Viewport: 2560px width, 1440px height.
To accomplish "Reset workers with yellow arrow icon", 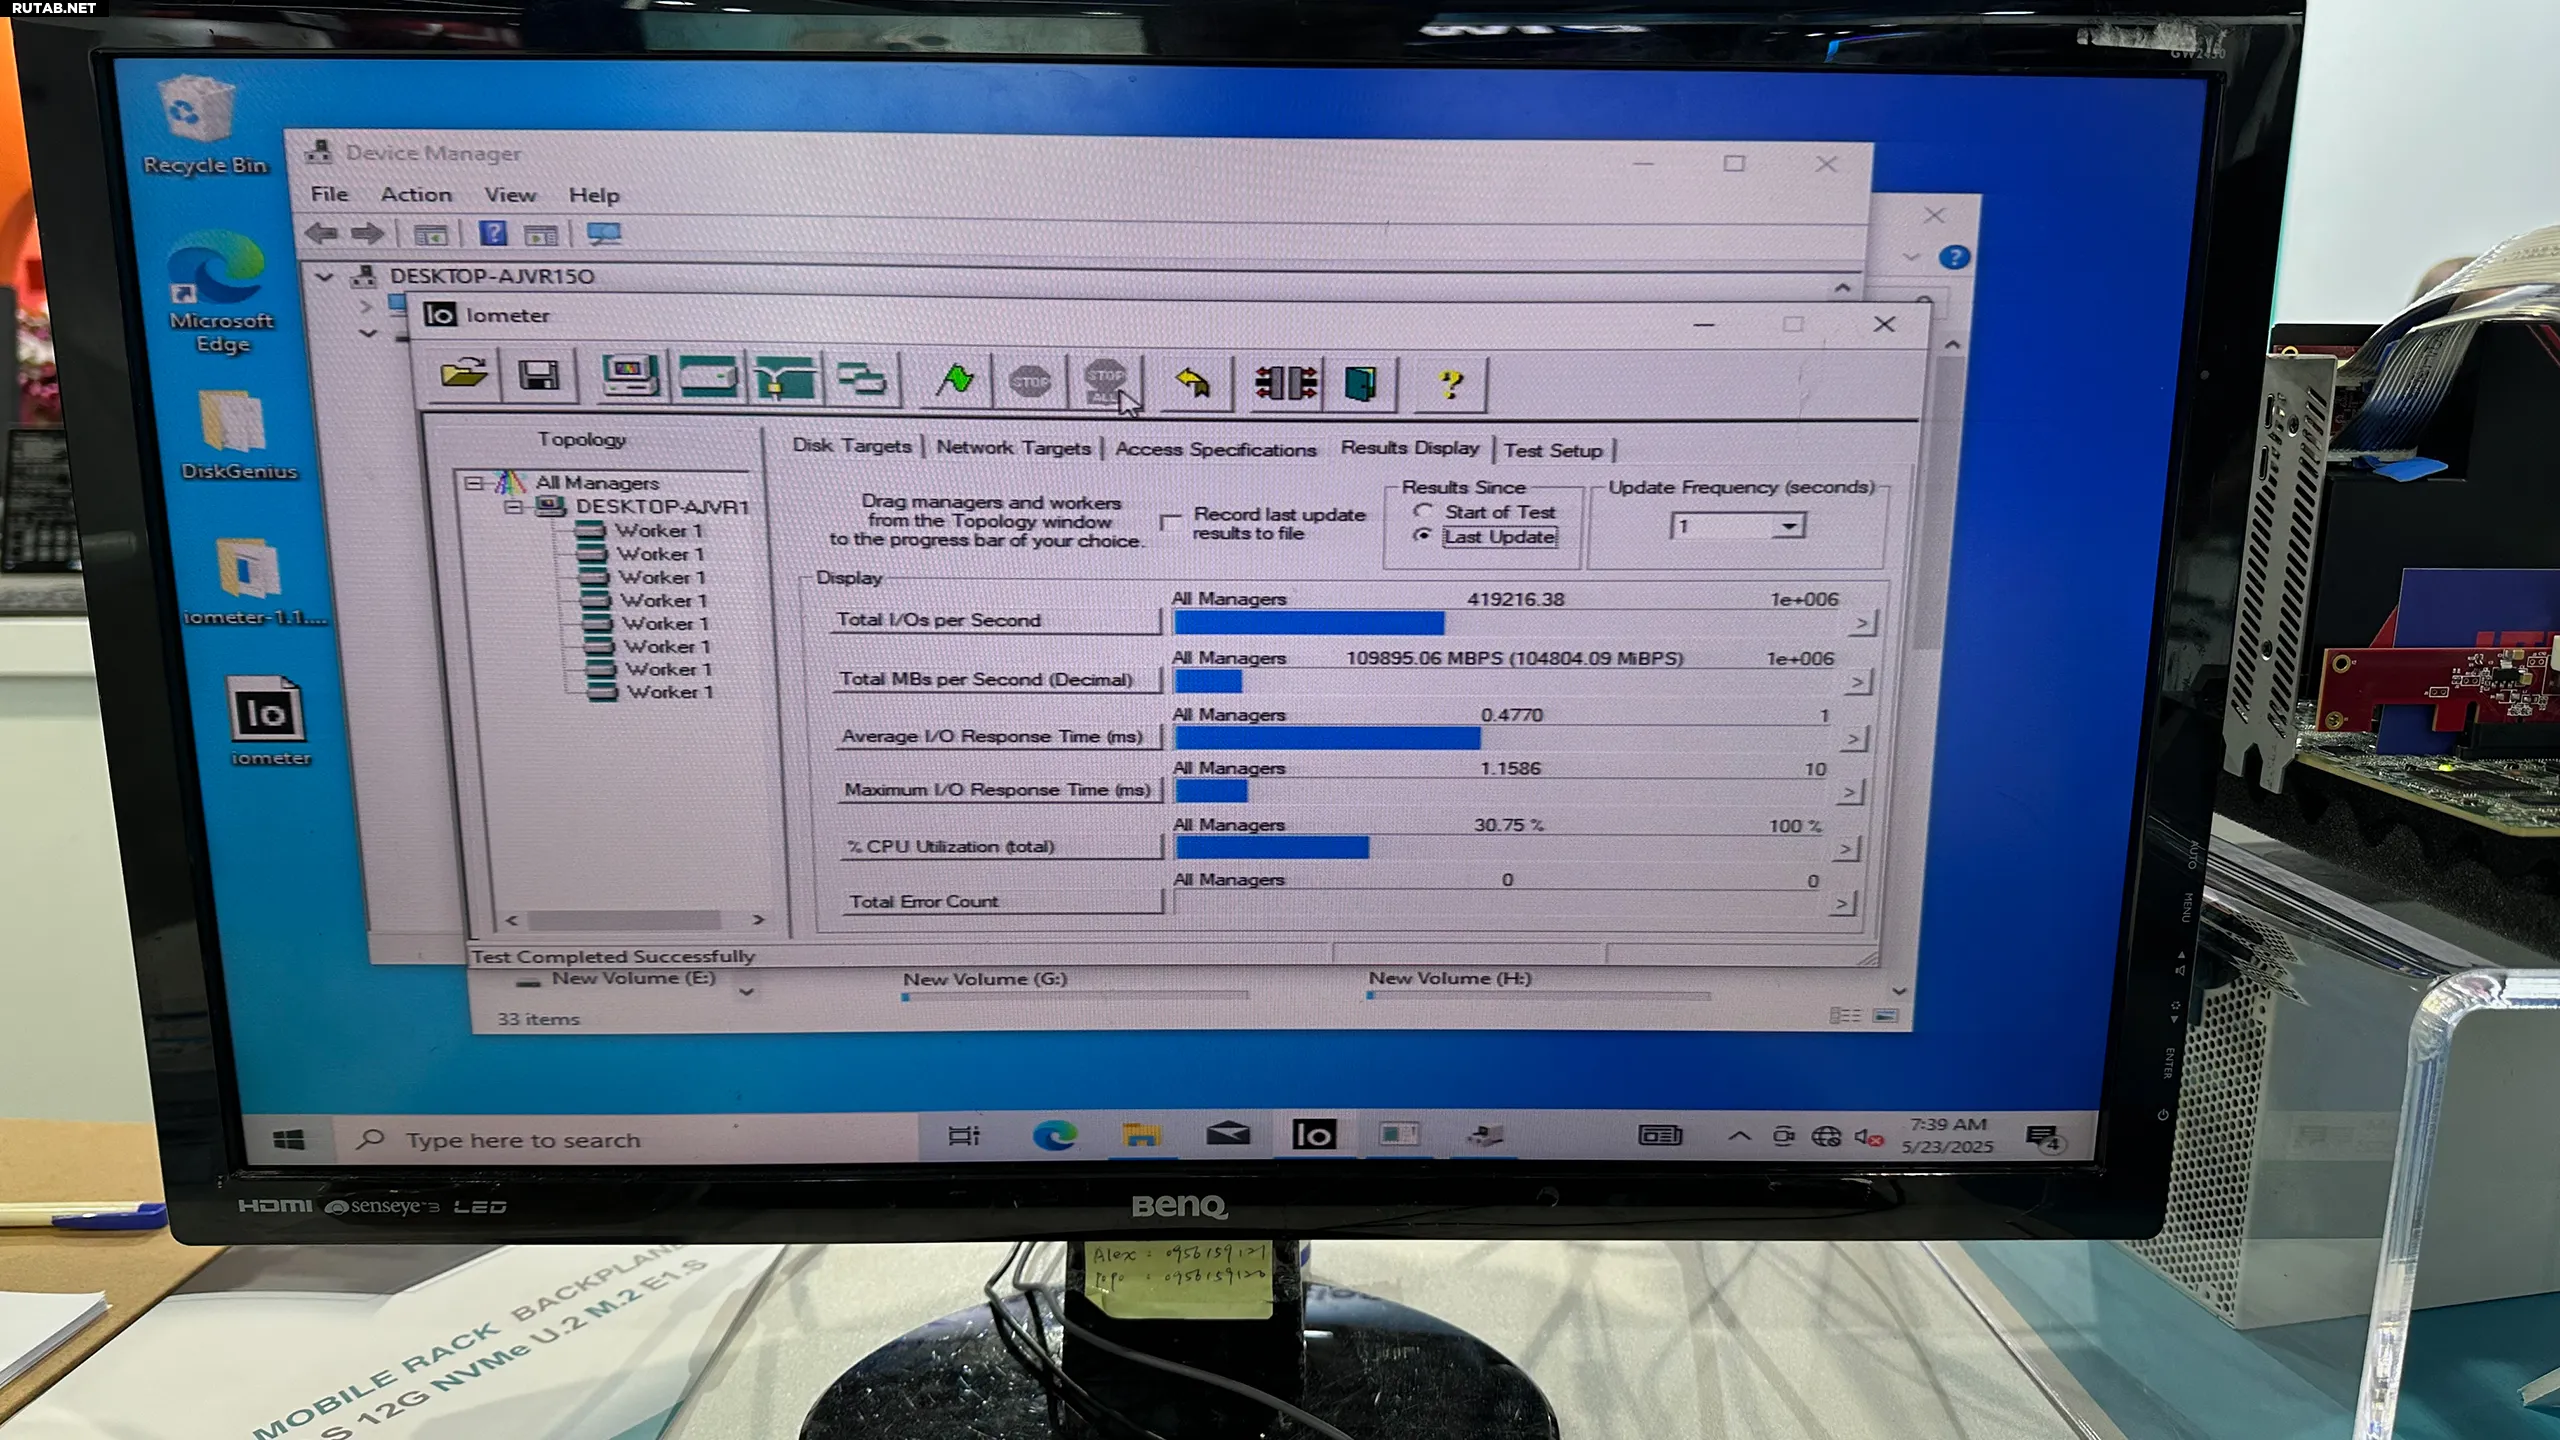I will pos(1192,383).
